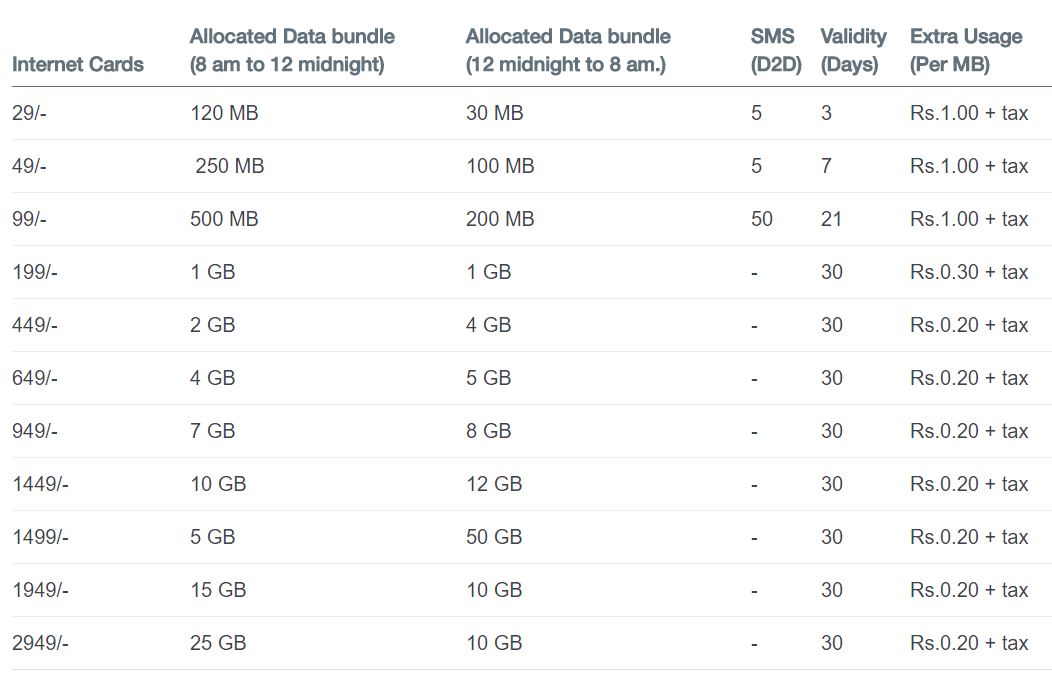Select the 29/- internet card row
Viewport: 1052px width, 678px height.
pyautogui.click(x=531, y=113)
